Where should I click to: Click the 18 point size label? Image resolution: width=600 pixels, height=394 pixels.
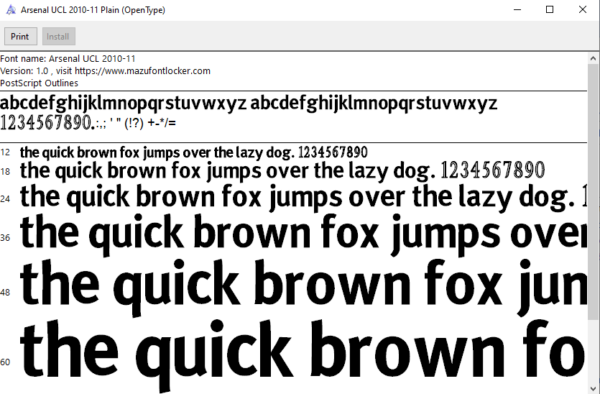click(x=5, y=171)
